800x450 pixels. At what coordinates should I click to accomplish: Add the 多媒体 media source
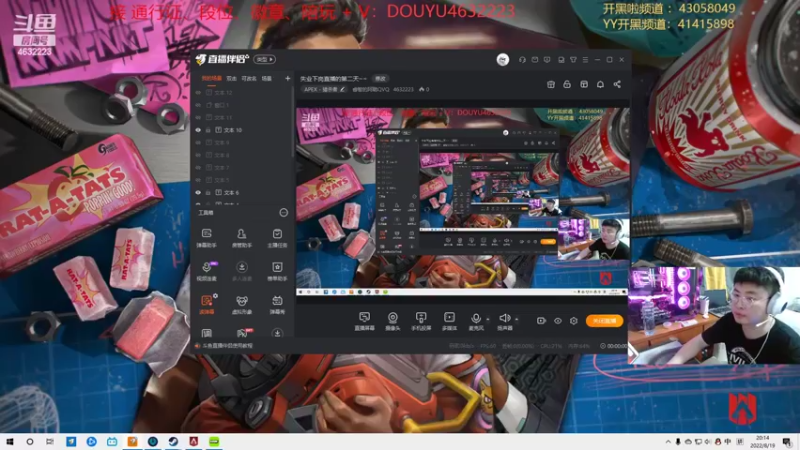pos(449,321)
